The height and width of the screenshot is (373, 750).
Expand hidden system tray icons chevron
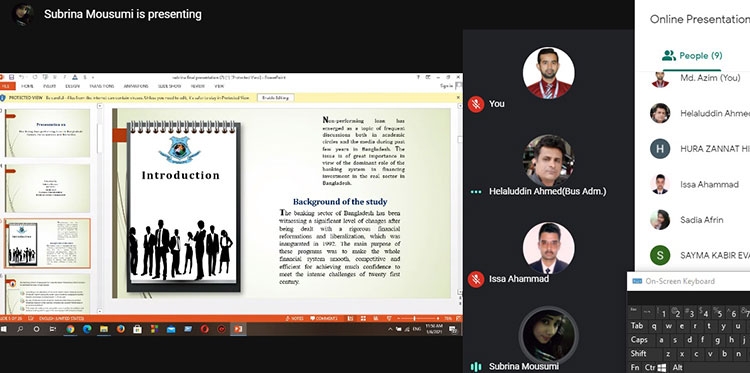point(390,329)
